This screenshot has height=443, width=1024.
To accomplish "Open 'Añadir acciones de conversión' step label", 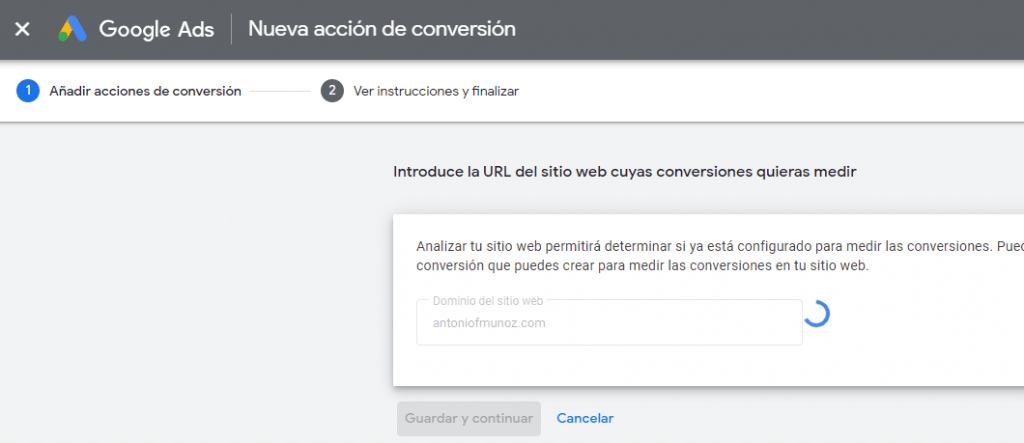I will coord(145,91).
